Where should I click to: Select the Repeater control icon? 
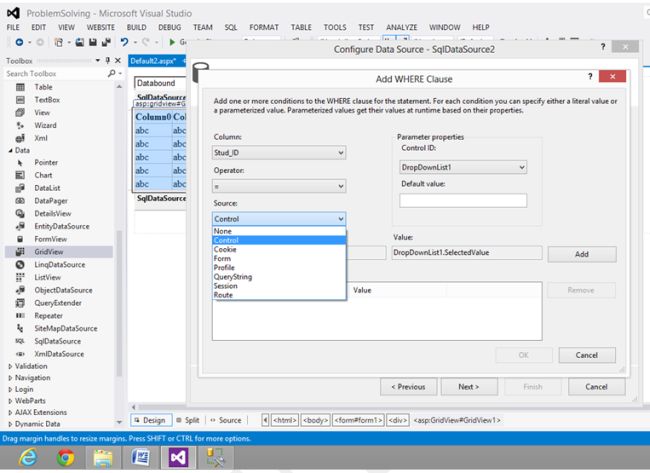coord(20,316)
